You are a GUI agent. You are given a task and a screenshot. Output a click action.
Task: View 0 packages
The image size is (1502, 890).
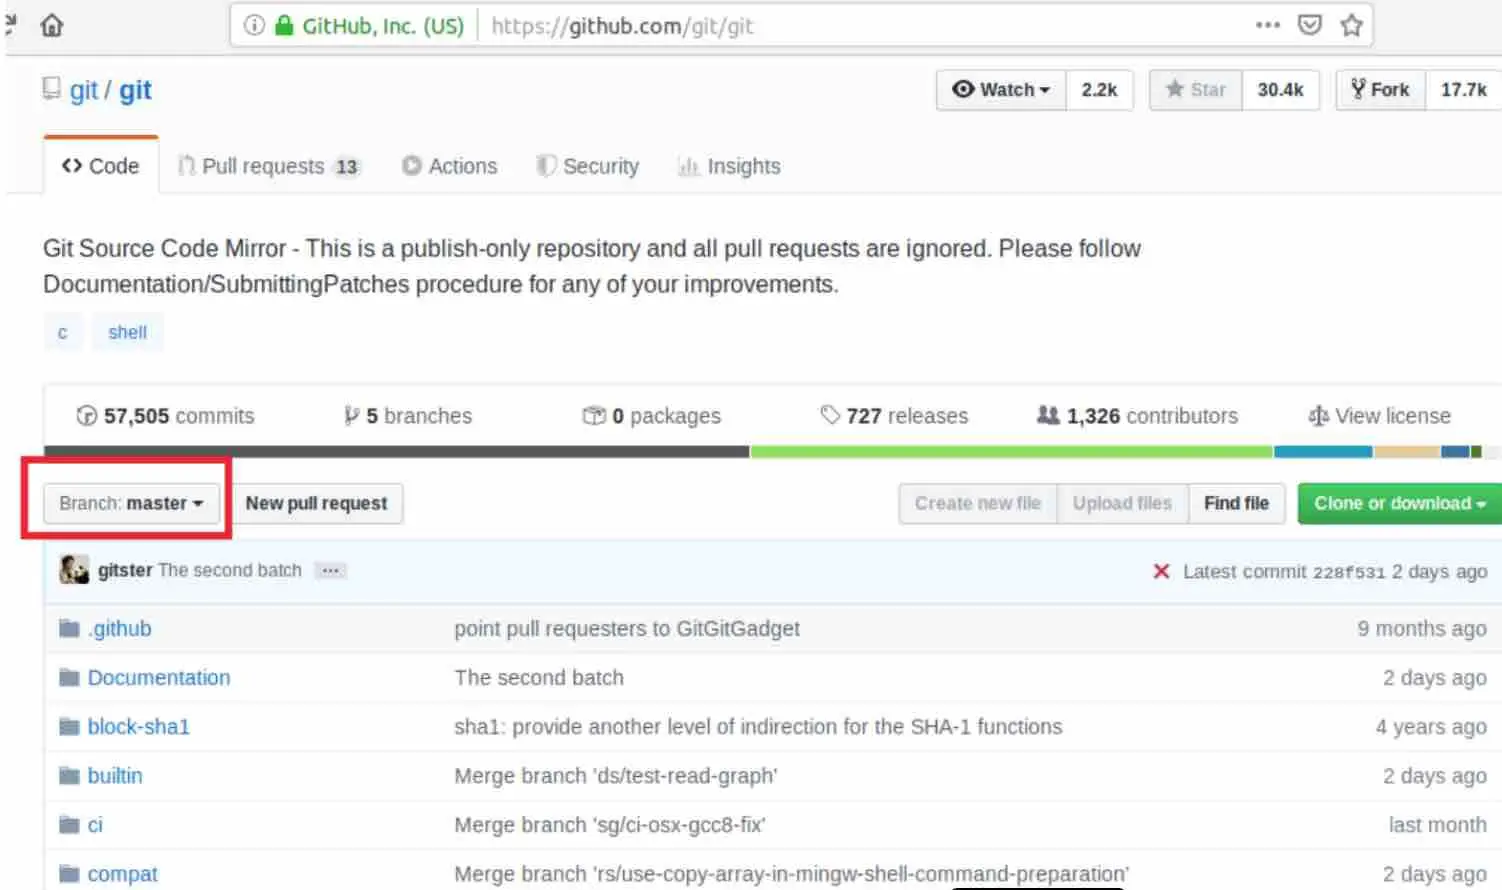(x=651, y=415)
